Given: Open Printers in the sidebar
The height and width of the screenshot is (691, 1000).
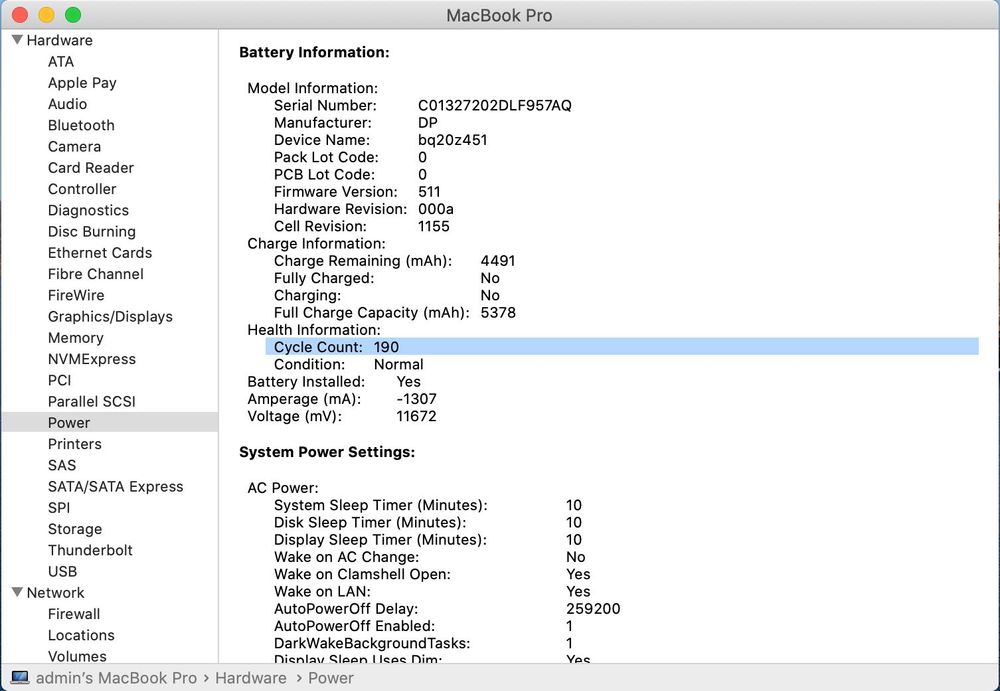Looking at the screenshot, I should (x=74, y=444).
